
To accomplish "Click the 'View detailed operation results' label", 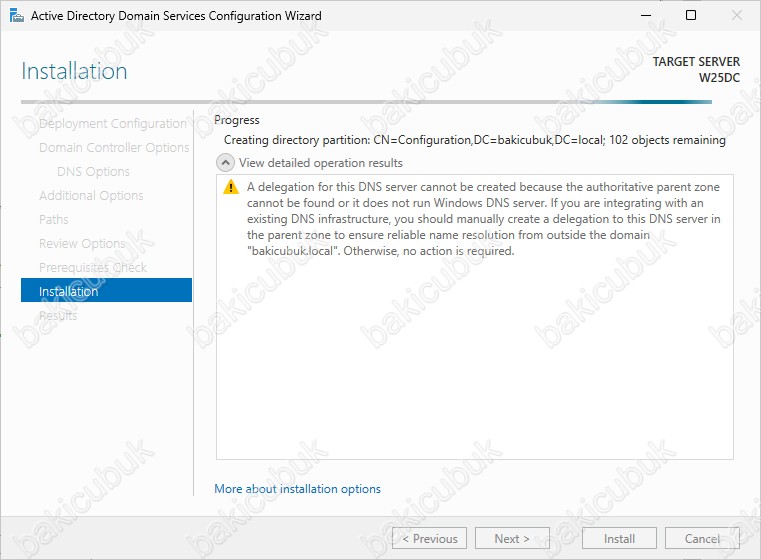I will click(321, 163).
